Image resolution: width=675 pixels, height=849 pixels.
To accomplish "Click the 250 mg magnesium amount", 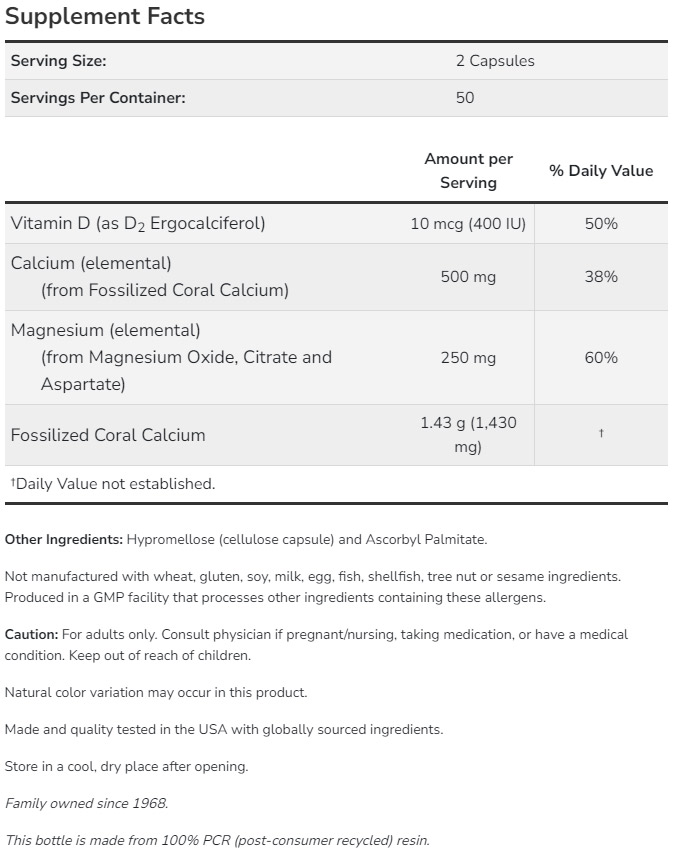I will point(468,358).
